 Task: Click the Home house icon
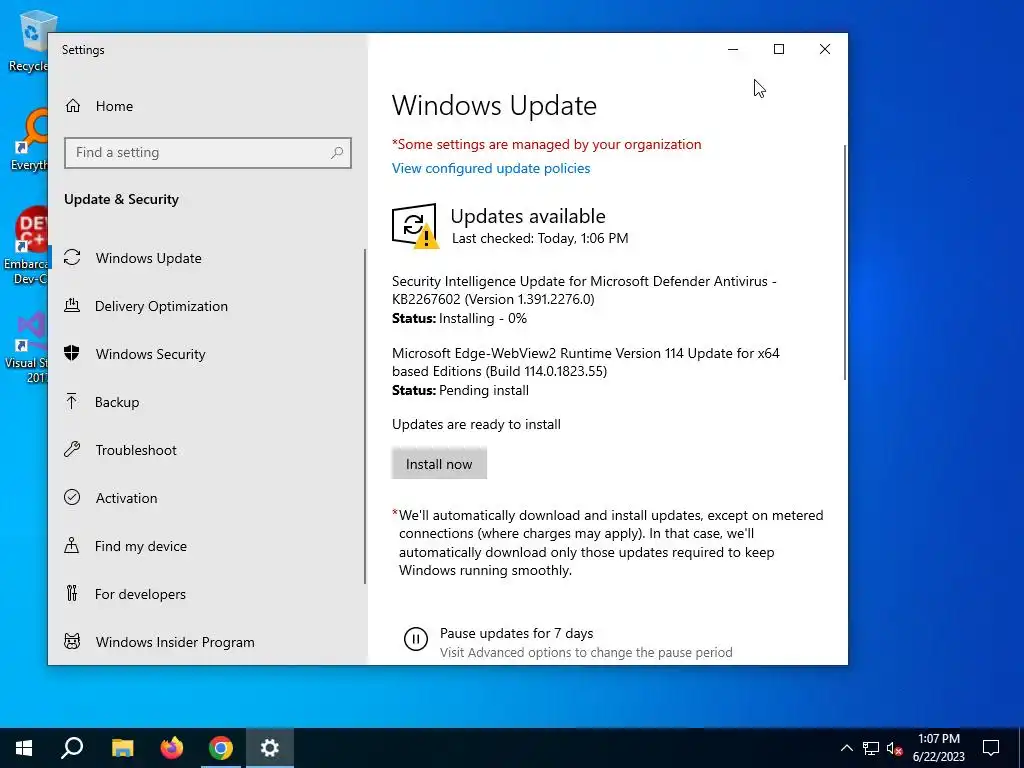point(72,106)
